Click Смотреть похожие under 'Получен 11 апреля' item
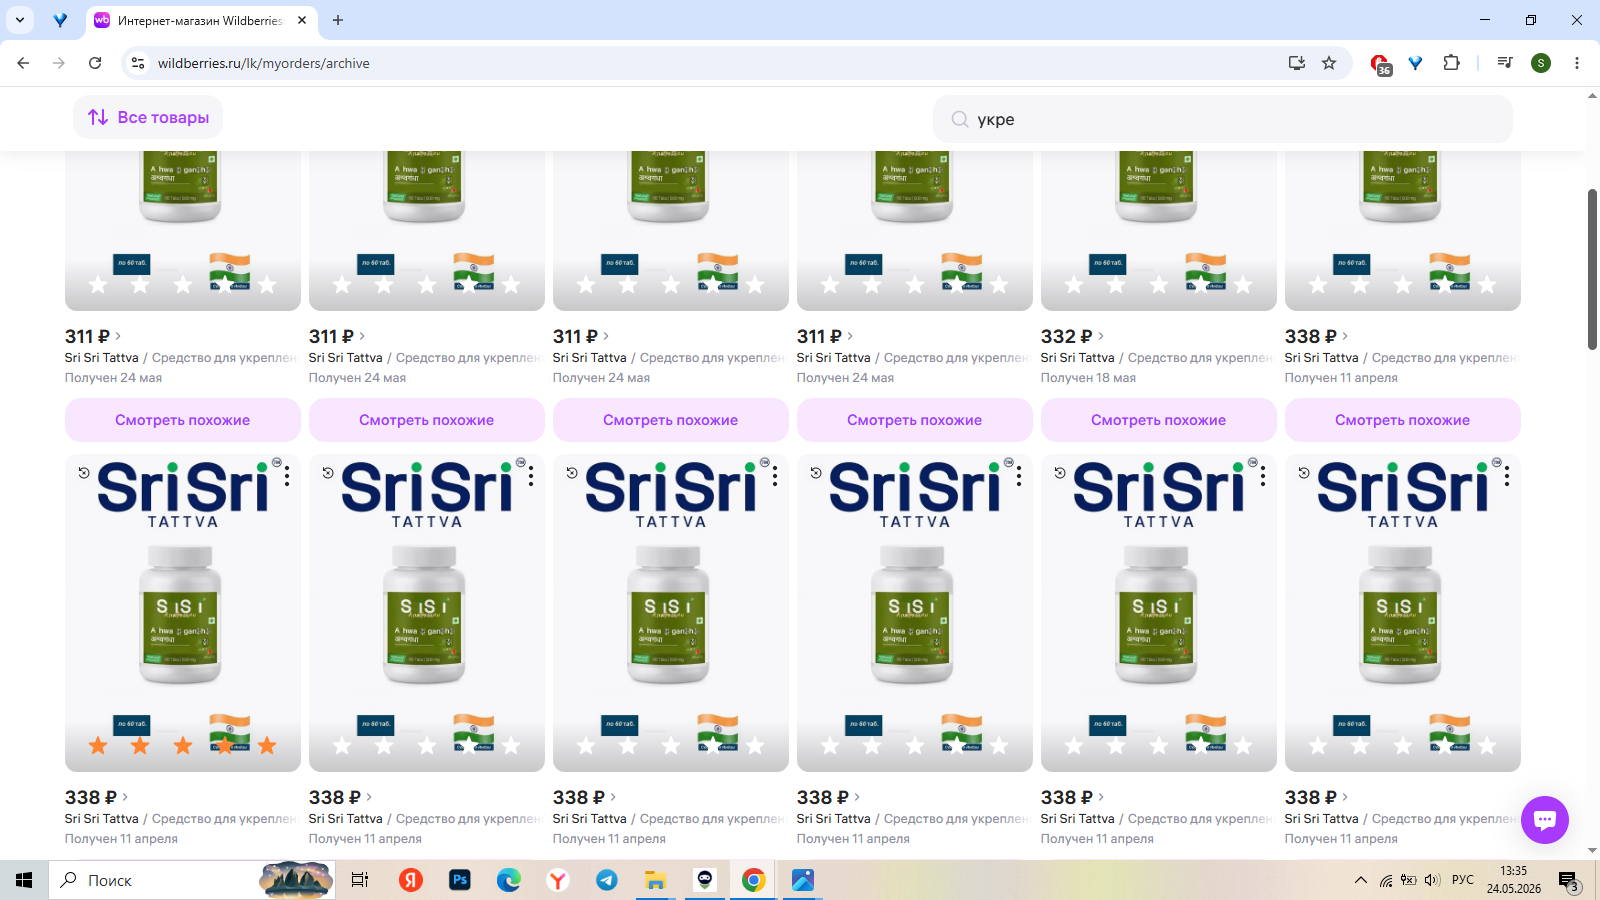This screenshot has width=1600, height=900. tap(1403, 420)
